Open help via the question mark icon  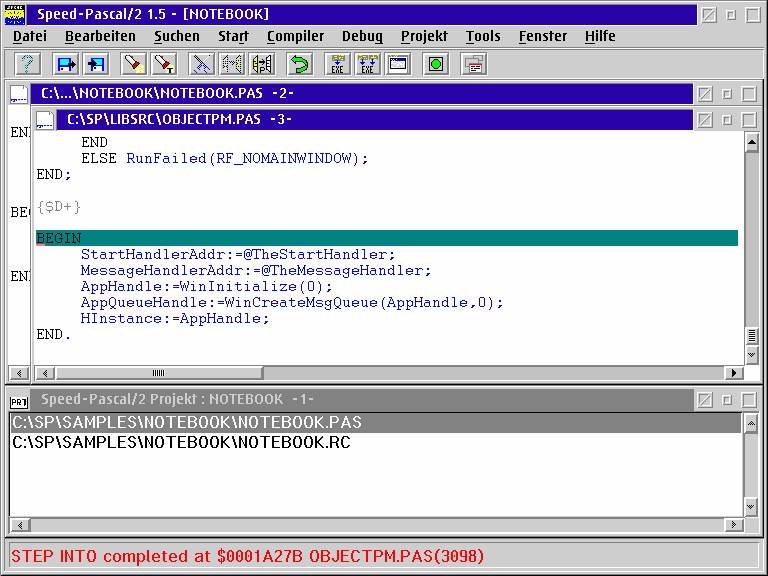(27, 64)
